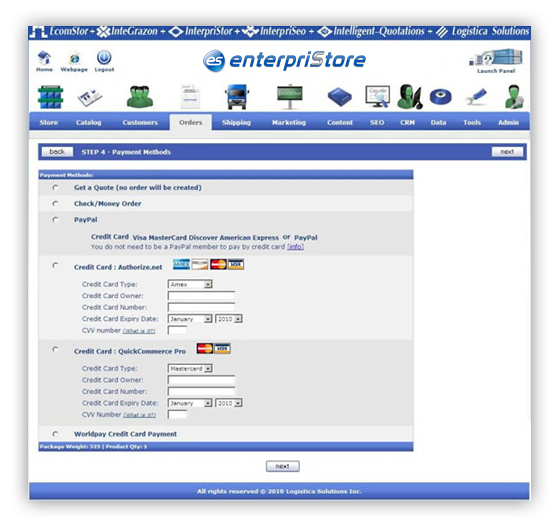The height and width of the screenshot is (527, 559).
Task: Click the next button in step header
Action: click(x=507, y=152)
